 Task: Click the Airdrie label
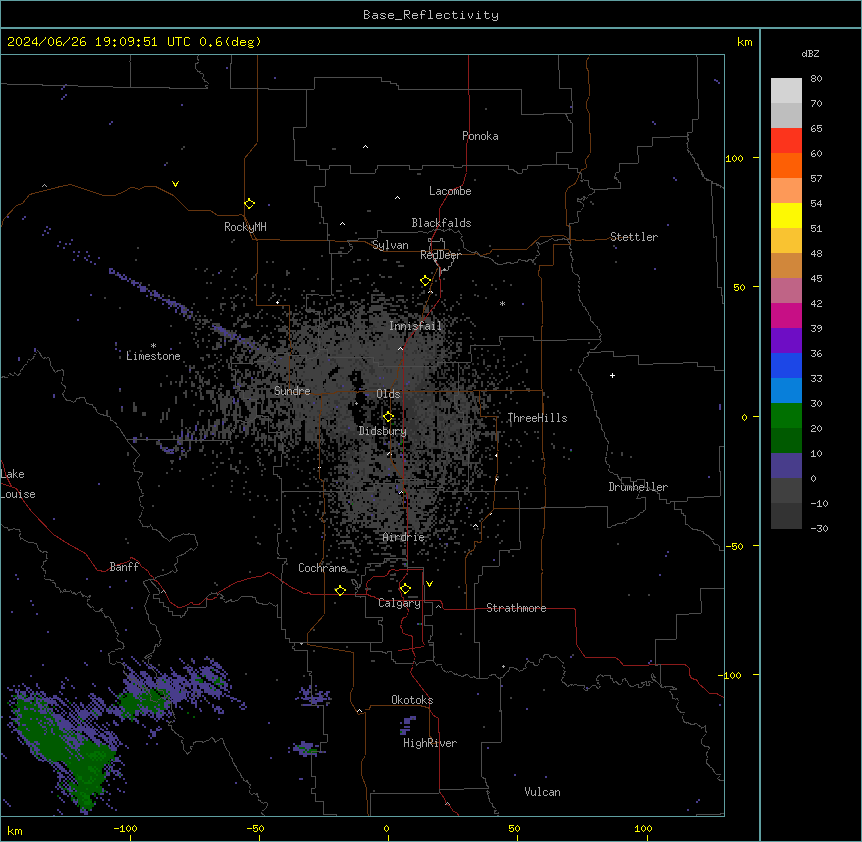[x=404, y=537]
